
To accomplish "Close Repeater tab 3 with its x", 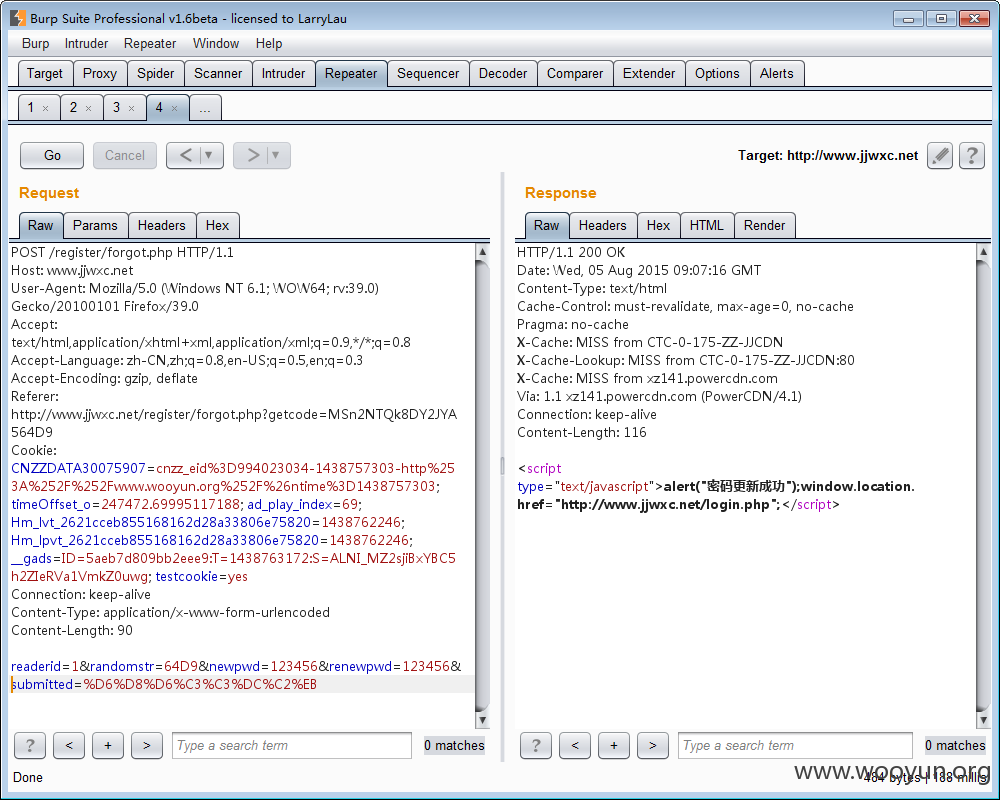I will 131,108.
